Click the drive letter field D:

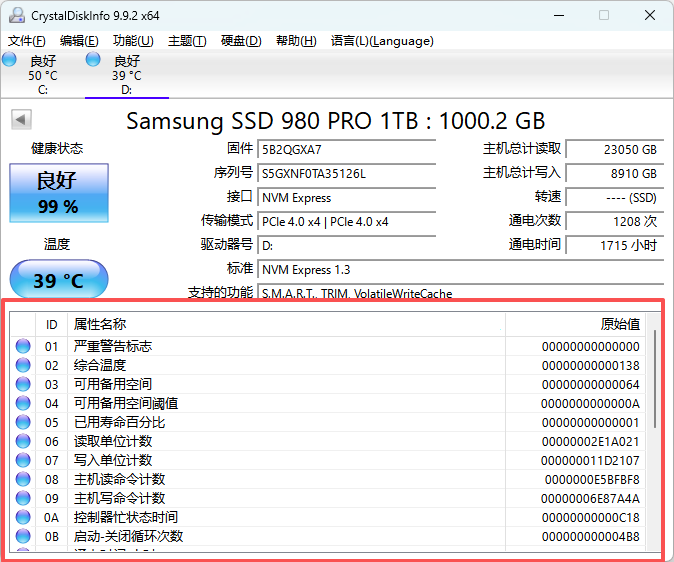pyautogui.click(x=346, y=246)
